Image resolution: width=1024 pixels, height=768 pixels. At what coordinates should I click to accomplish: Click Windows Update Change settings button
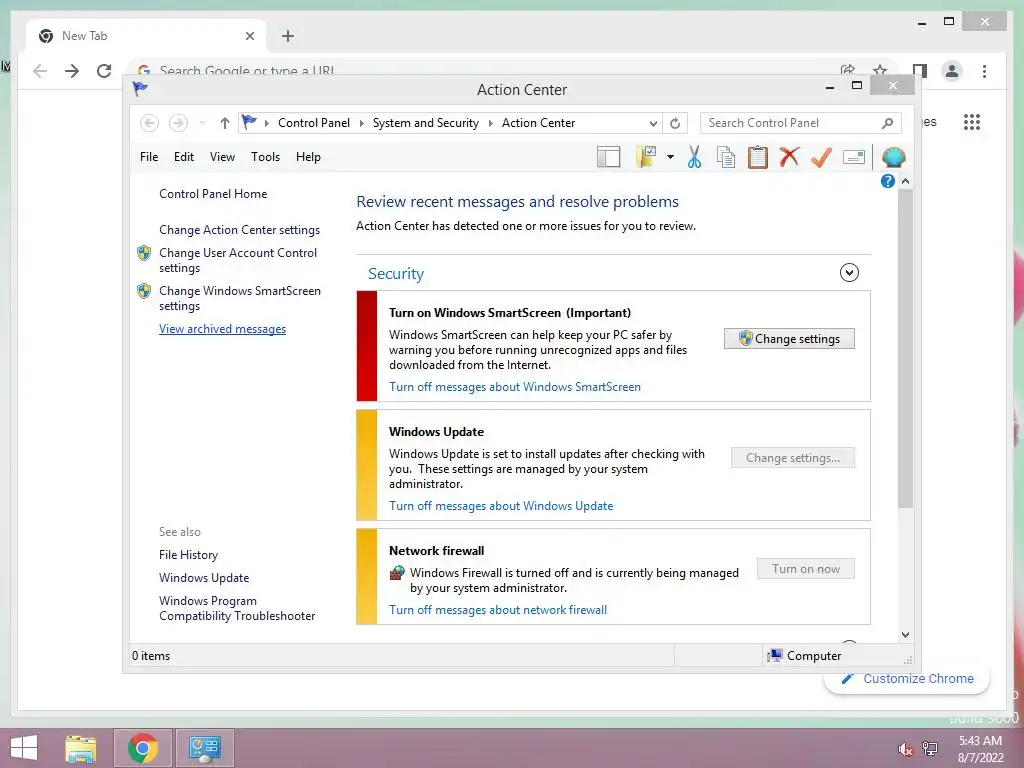click(x=792, y=458)
